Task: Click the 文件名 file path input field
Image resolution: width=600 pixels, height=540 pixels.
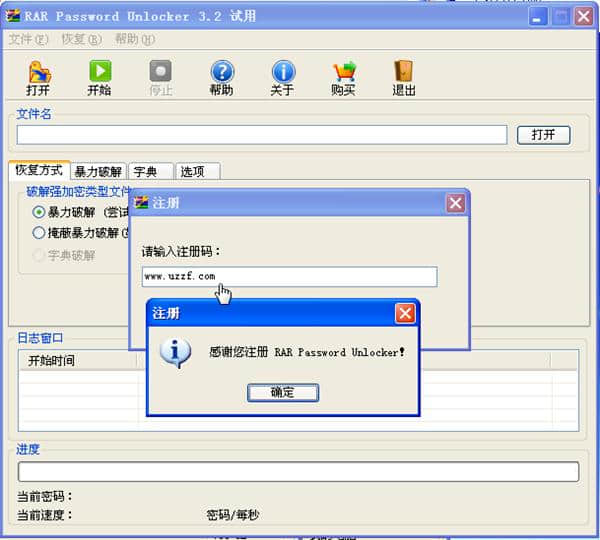Action: click(262, 135)
